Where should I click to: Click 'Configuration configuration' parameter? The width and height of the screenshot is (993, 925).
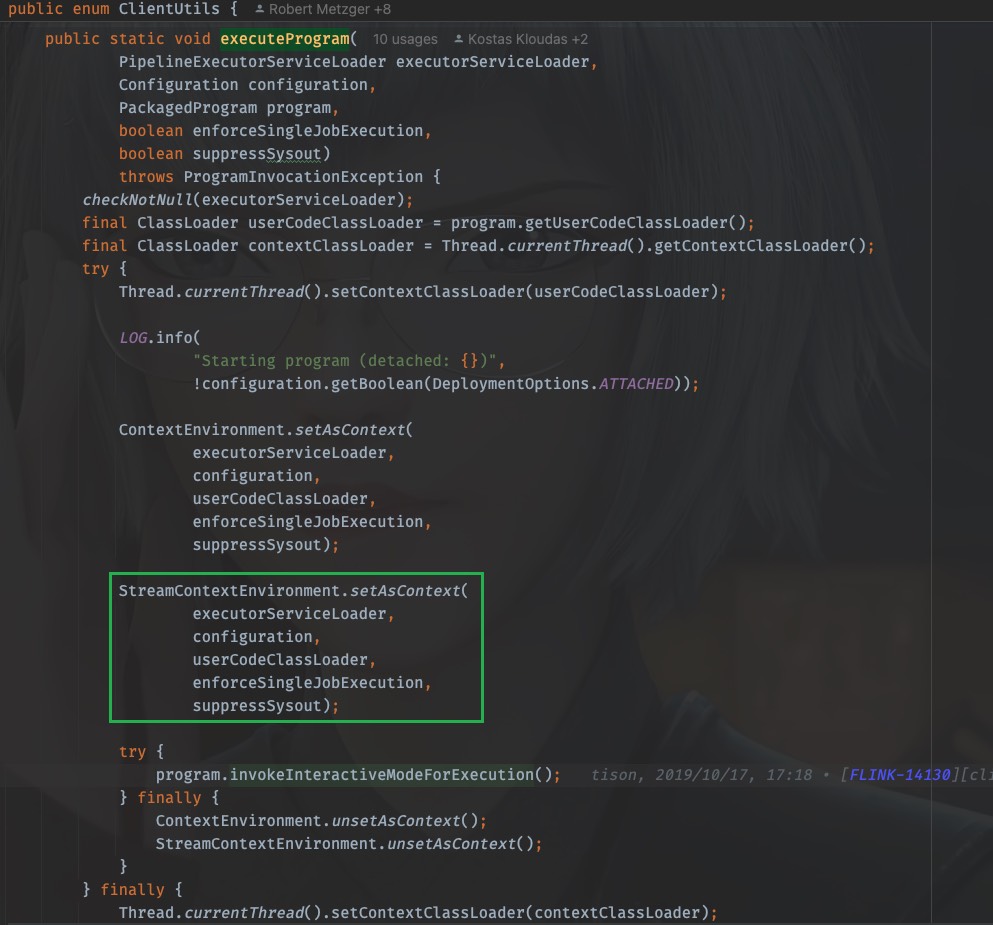[243, 85]
